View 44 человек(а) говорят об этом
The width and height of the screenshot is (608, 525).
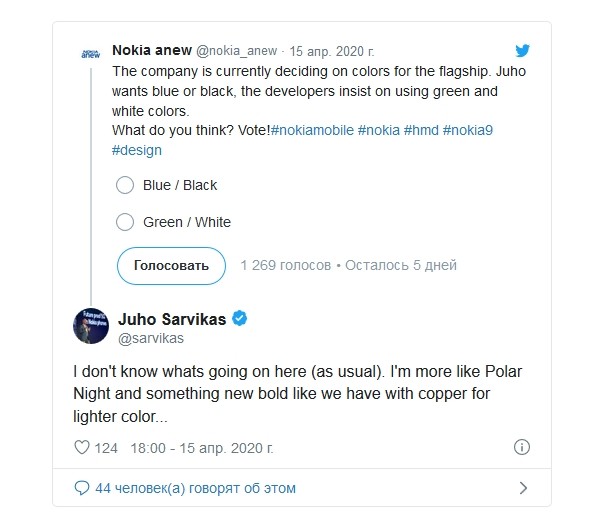pos(195,488)
